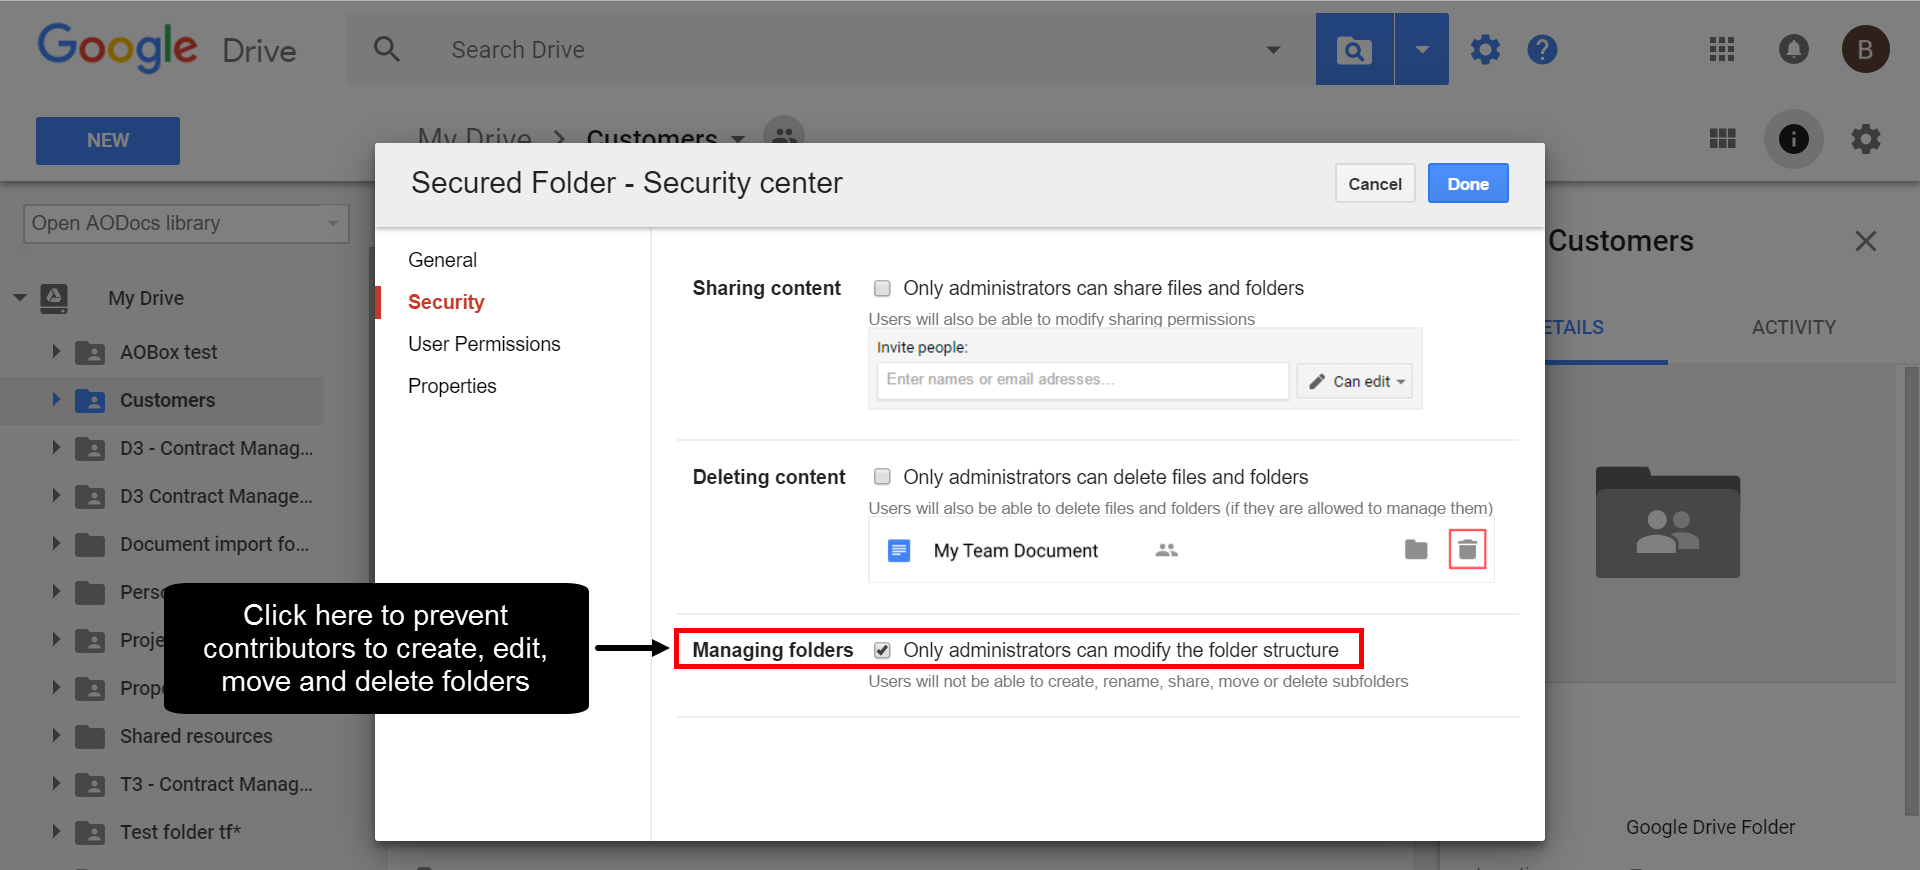This screenshot has height=870, width=1920.
Task: Click the My Drive icon in sidebar
Action: (54, 298)
